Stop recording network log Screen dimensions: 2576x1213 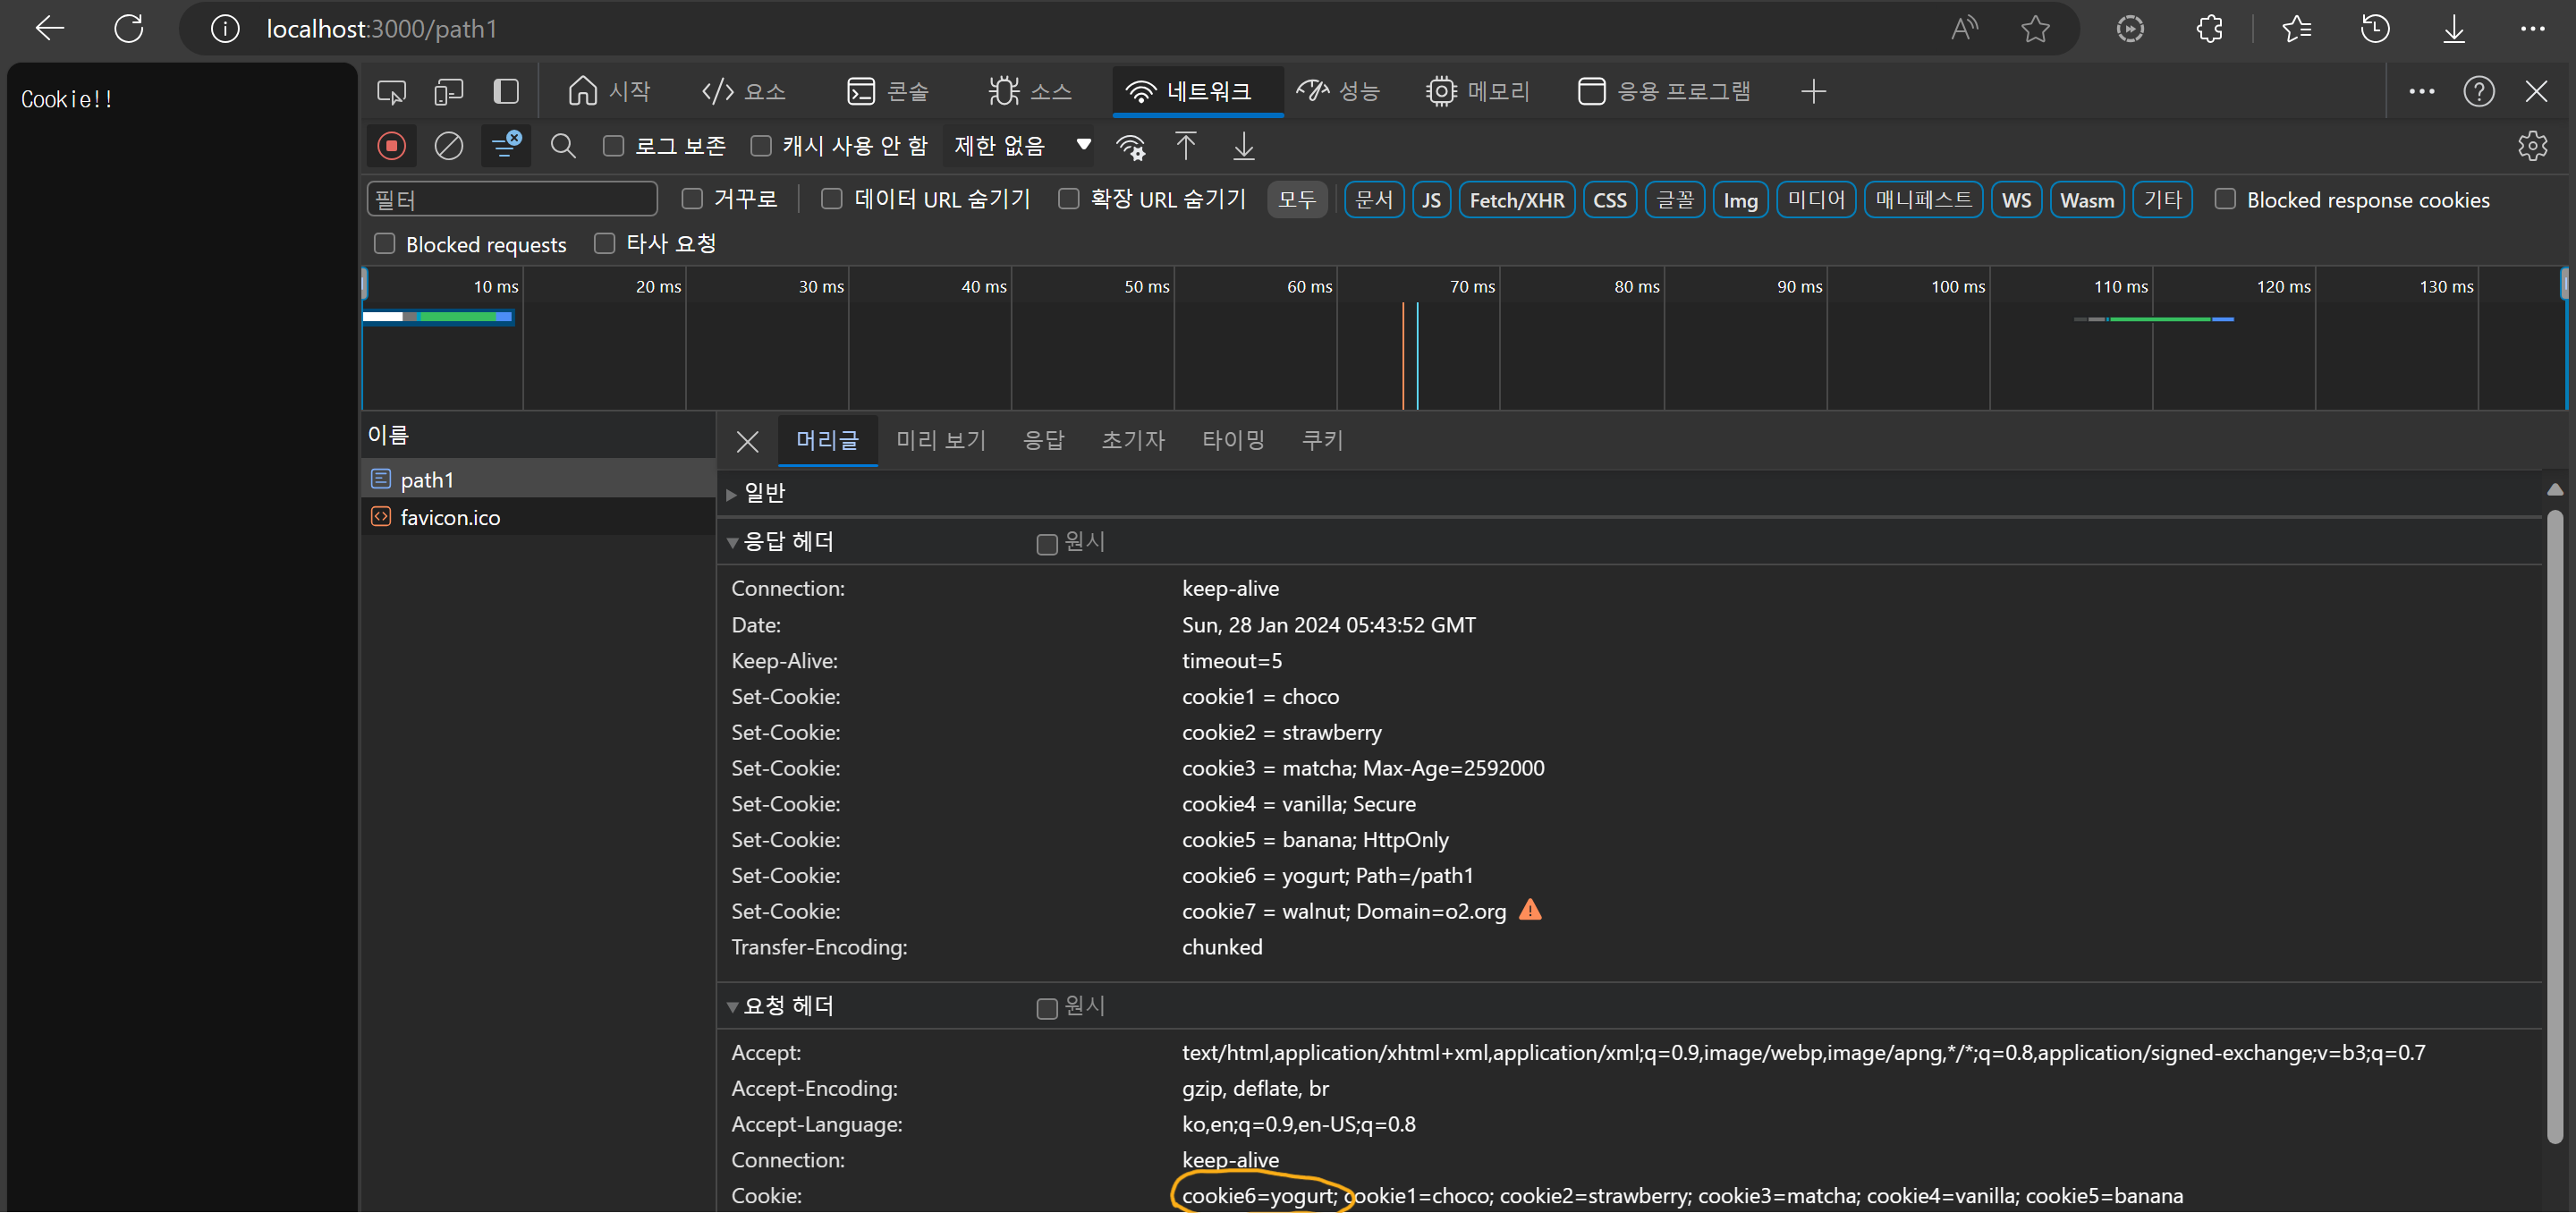391,146
